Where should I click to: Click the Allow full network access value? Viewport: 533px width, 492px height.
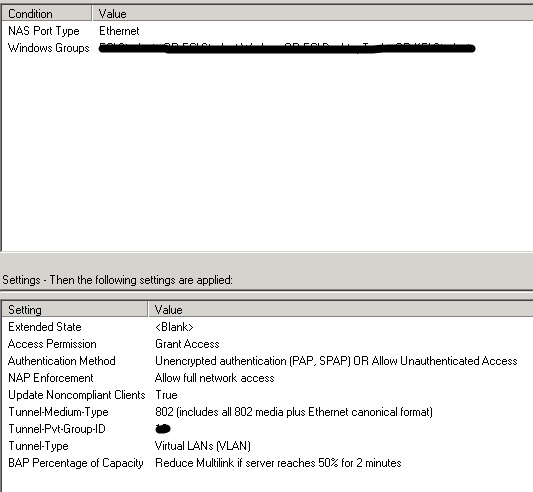pyautogui.click(x=214, y=378)
